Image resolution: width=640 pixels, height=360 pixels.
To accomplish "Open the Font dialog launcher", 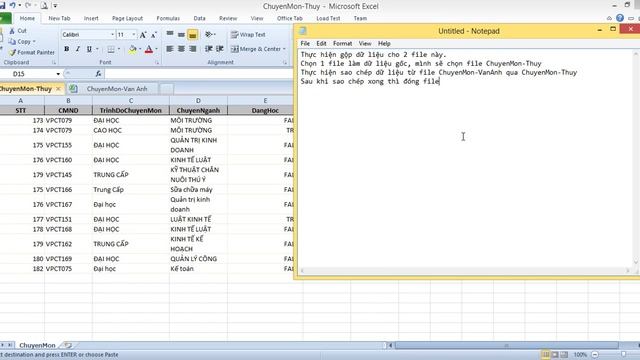I will click(x=157, y=62).
